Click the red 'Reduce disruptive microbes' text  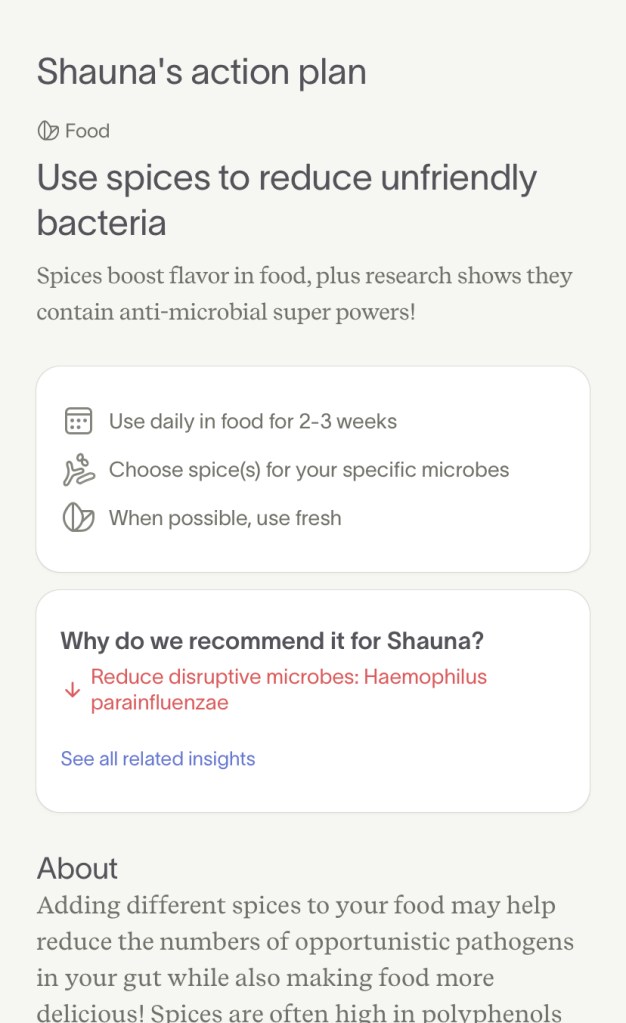point(289,677)
